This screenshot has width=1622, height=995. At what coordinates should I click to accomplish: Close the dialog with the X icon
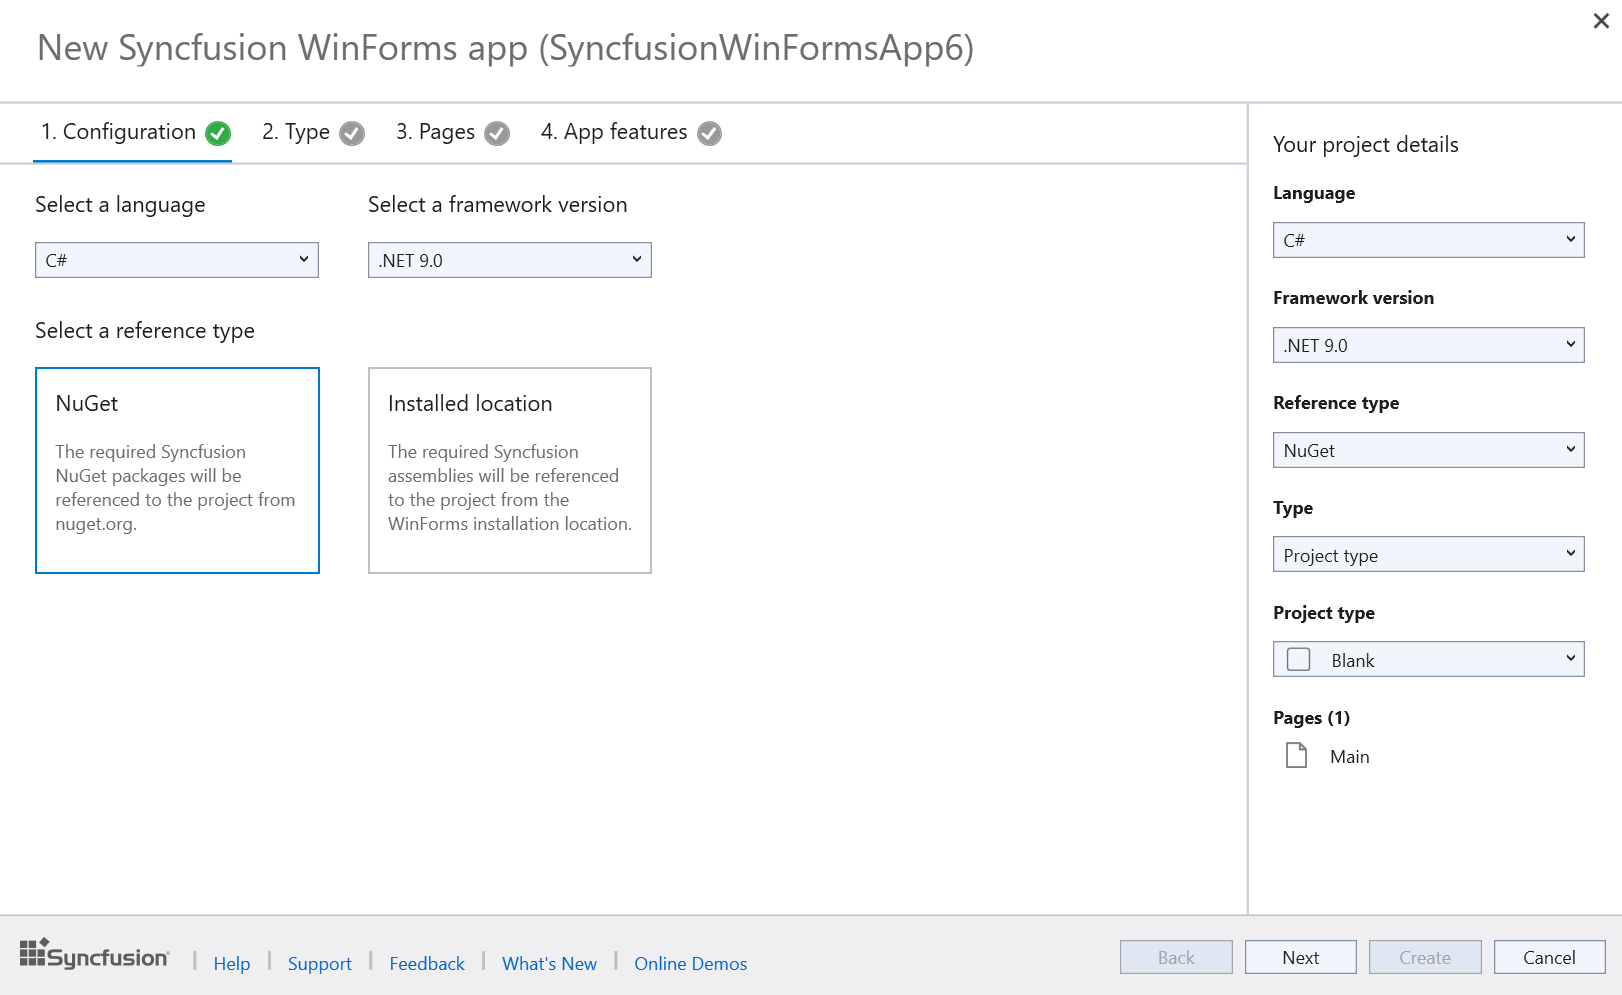click(x=1600, y=21)
